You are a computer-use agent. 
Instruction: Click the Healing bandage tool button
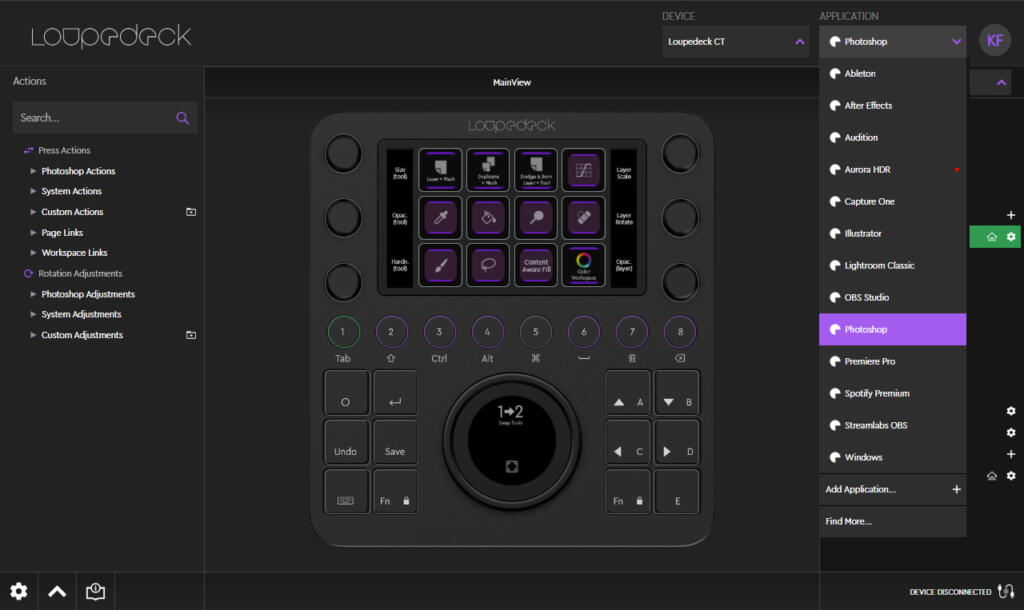click(584, 217)
